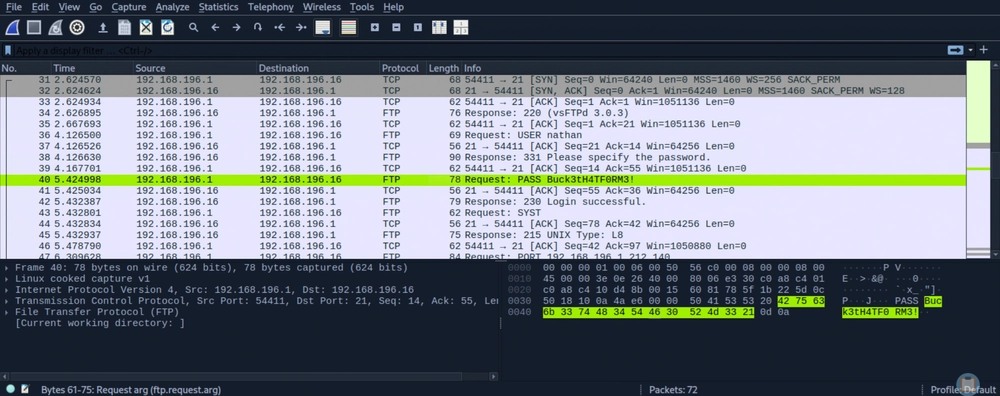This screenshot has width=1000, height=396.
Task: Select packet 36 Request: USER nathan
Action: [483, 135]
